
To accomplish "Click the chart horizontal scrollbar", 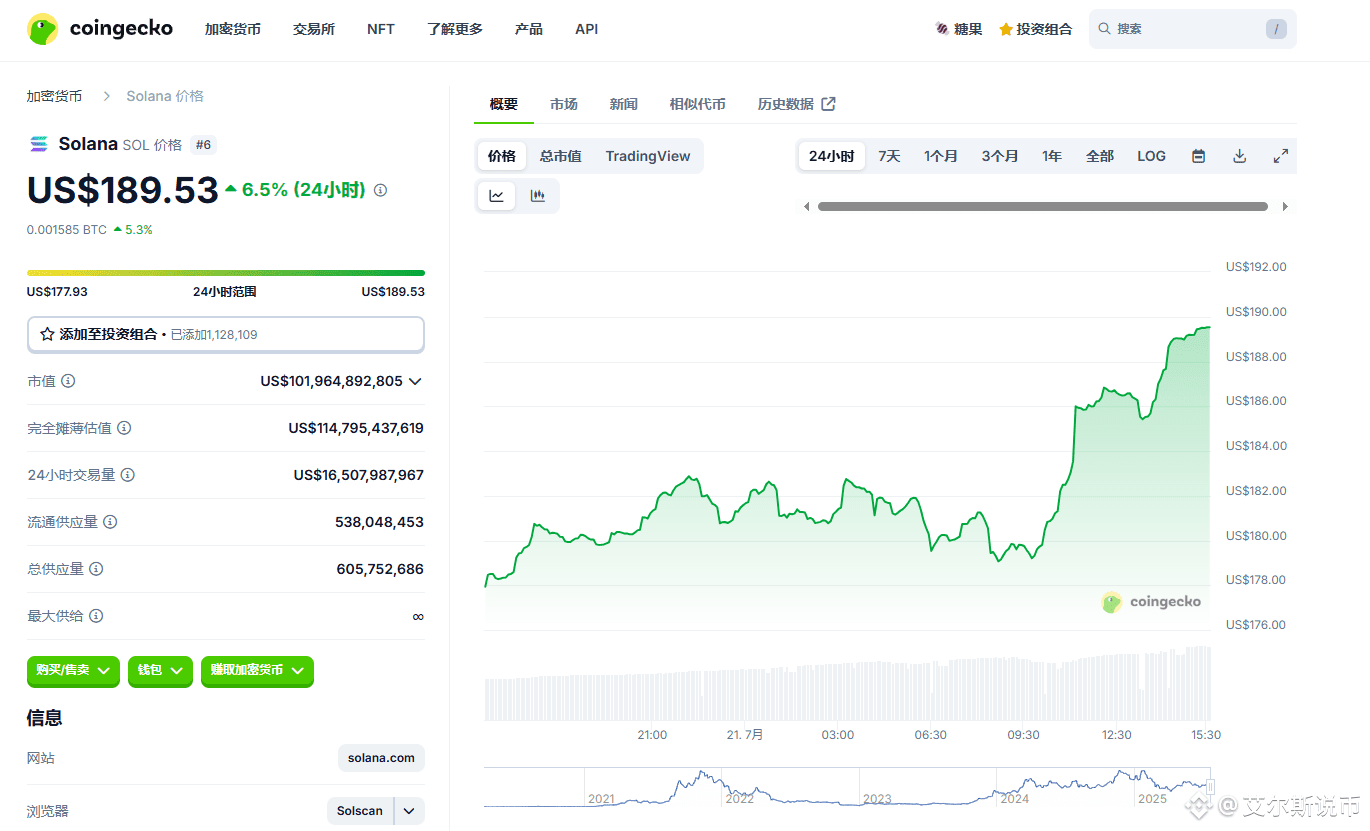I will (1043, 207).
